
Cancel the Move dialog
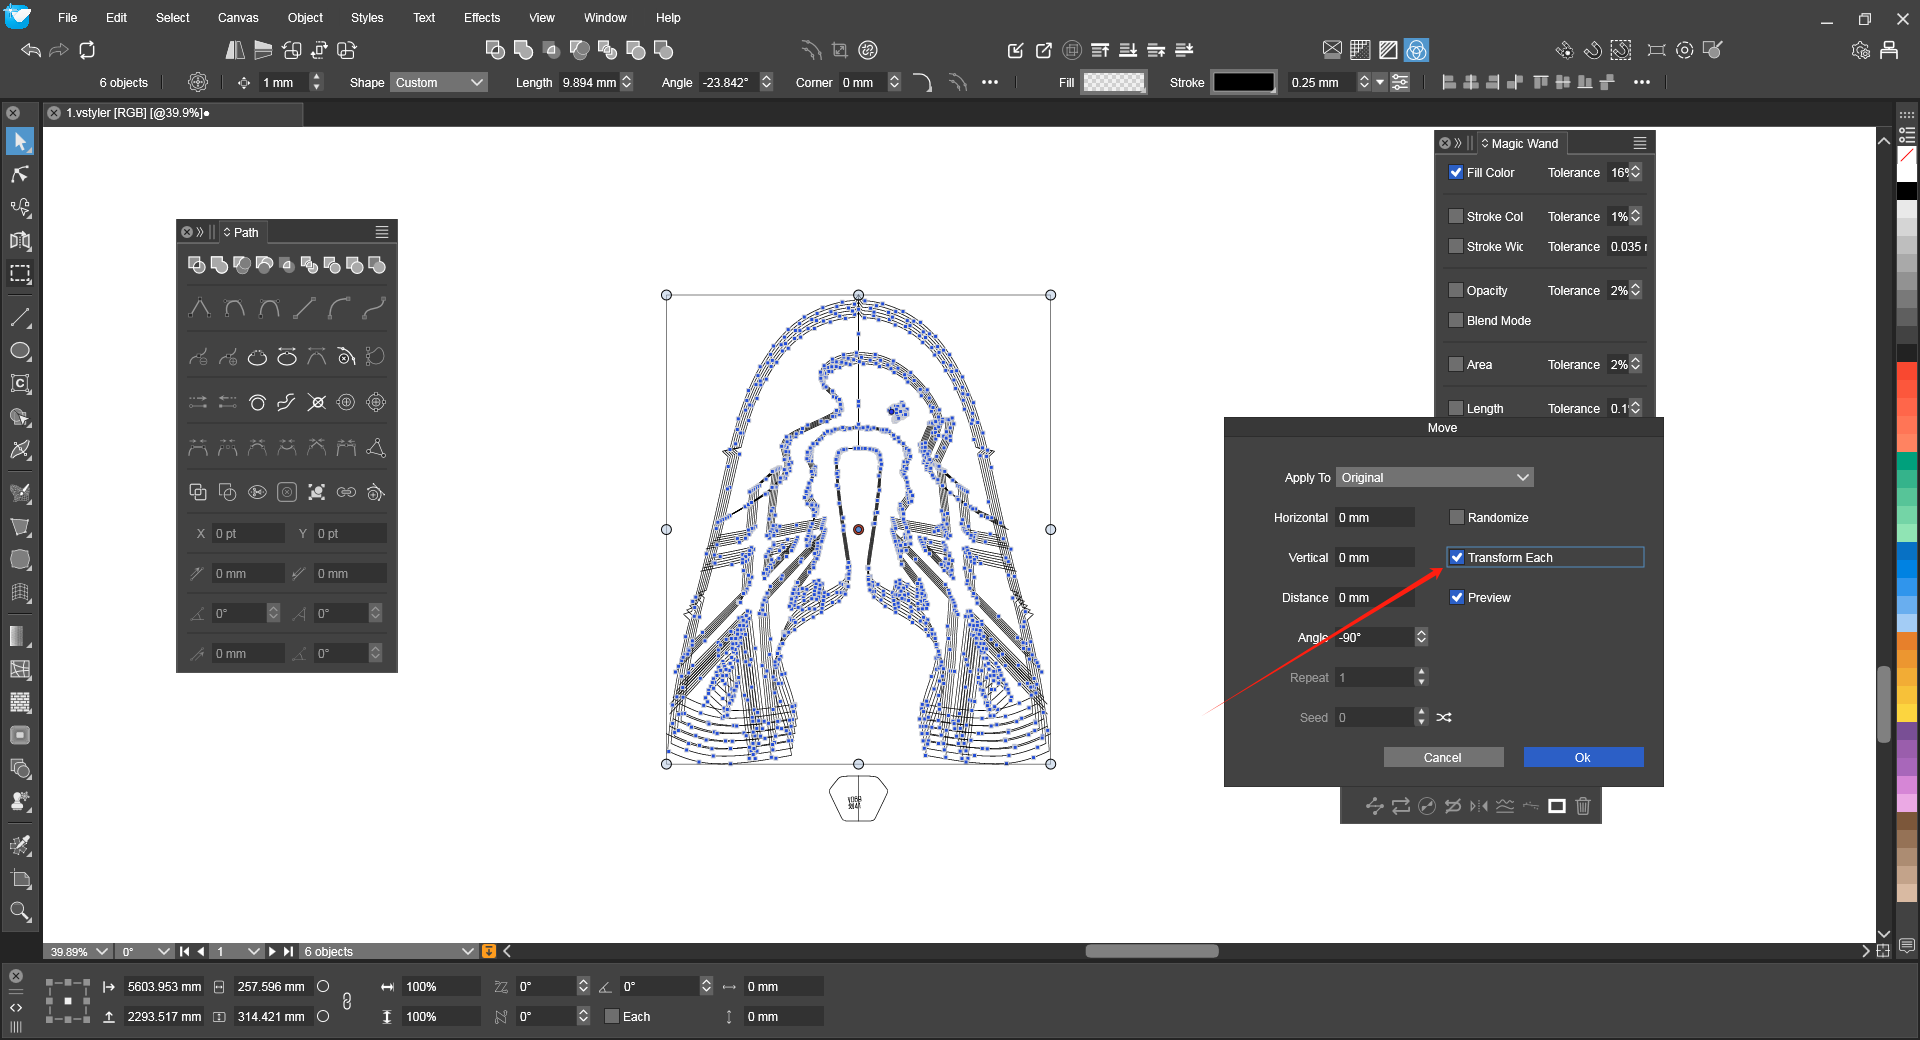(x=1442, y=757)
